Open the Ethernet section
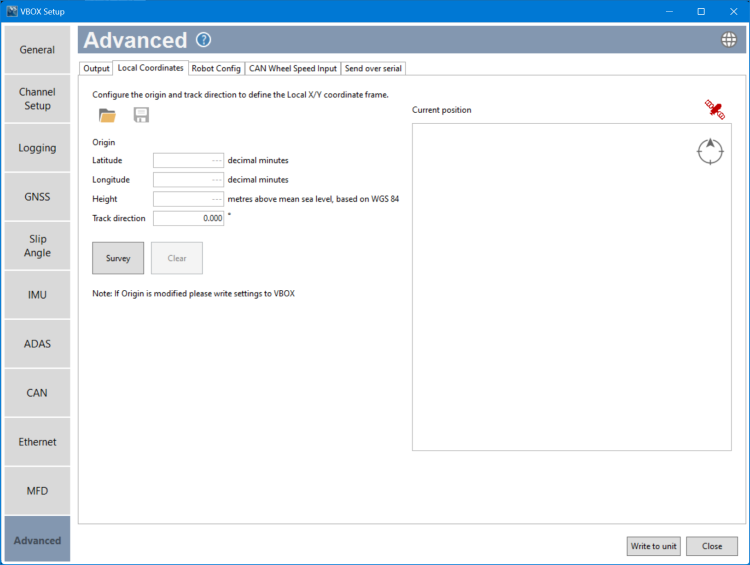 (x=37, y=442)
